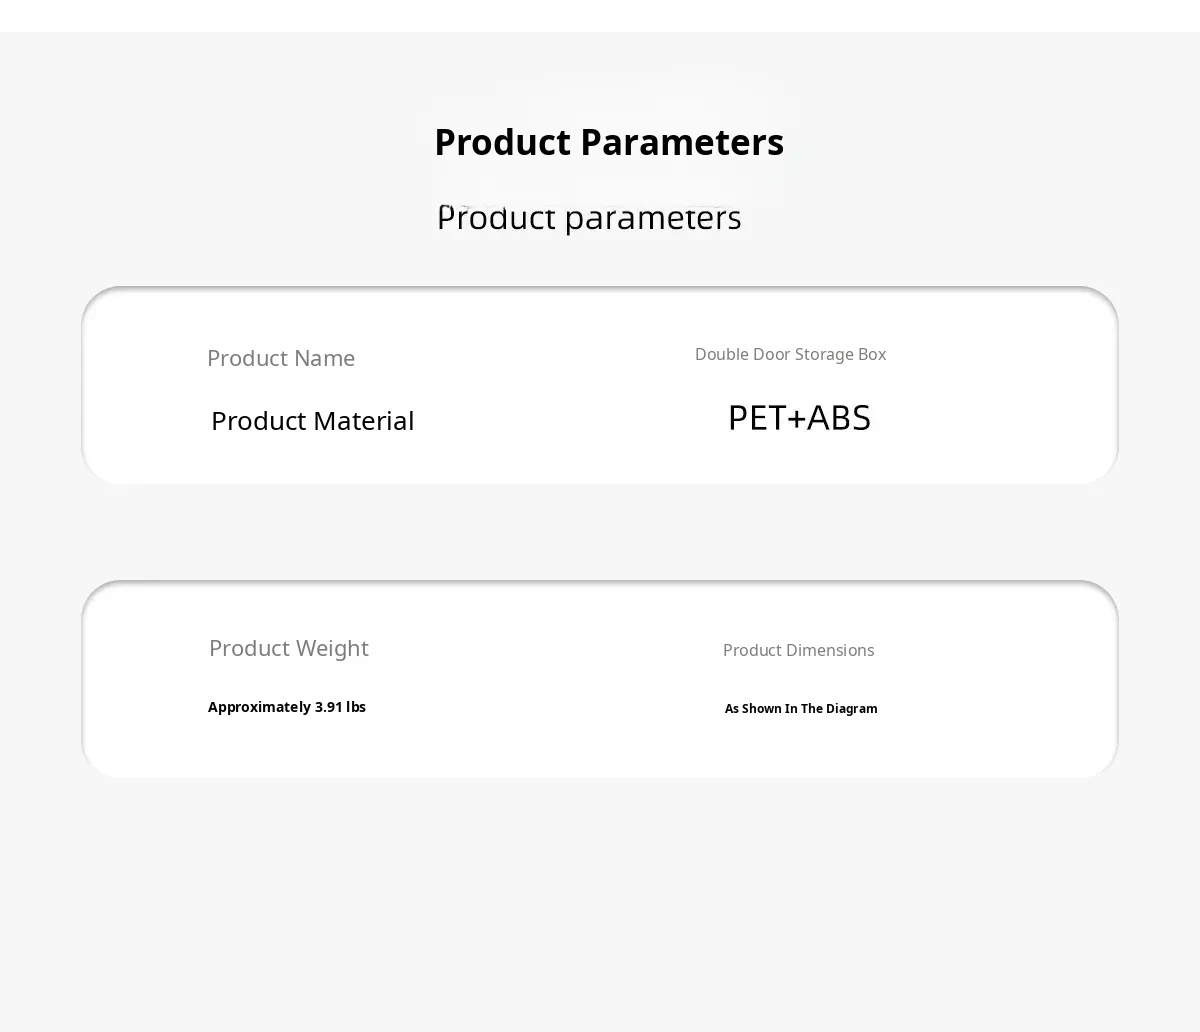Screen dimensions: 1200x1032
Task: Select the "Product Material" label
Action: click(312, 421)
